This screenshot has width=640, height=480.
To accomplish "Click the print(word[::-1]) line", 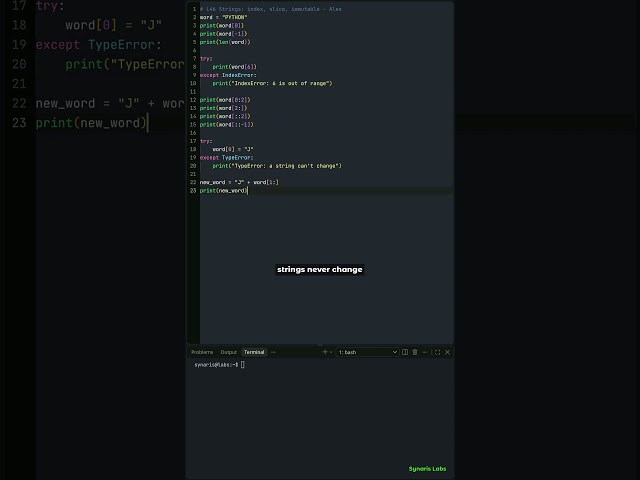I will pos(227,124).
